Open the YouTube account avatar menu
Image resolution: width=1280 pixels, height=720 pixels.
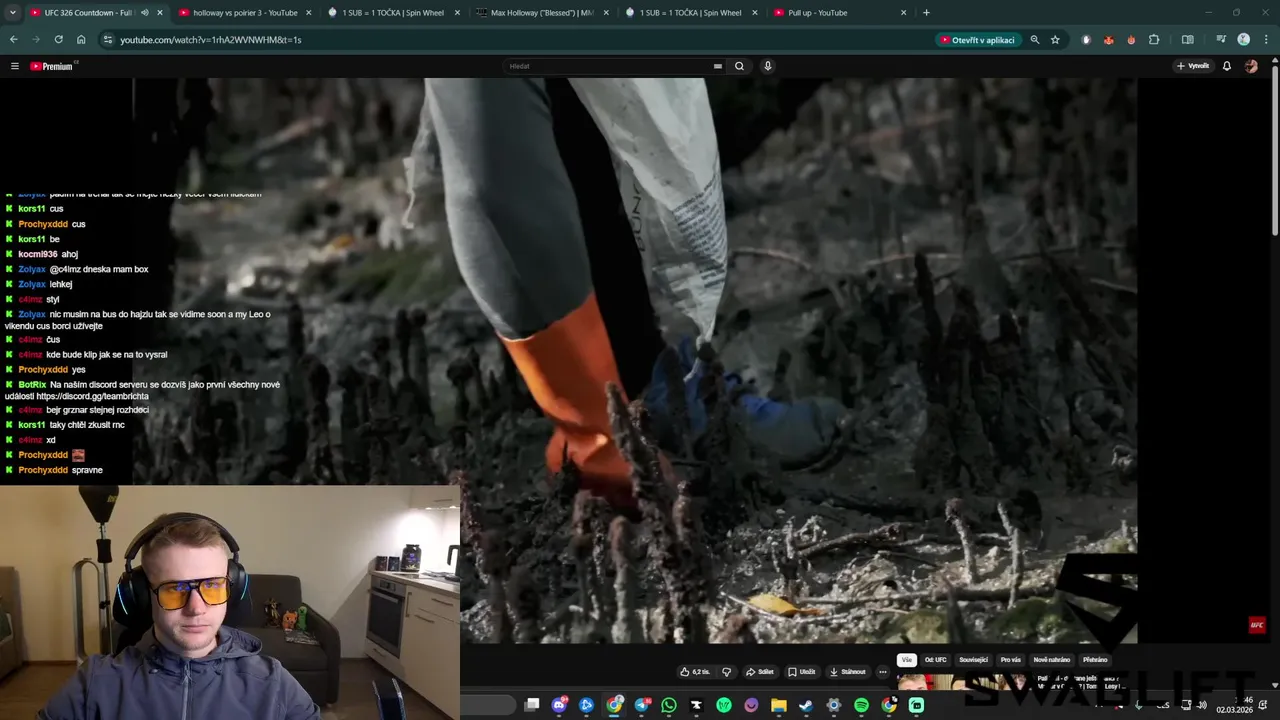coord(1251,66)
